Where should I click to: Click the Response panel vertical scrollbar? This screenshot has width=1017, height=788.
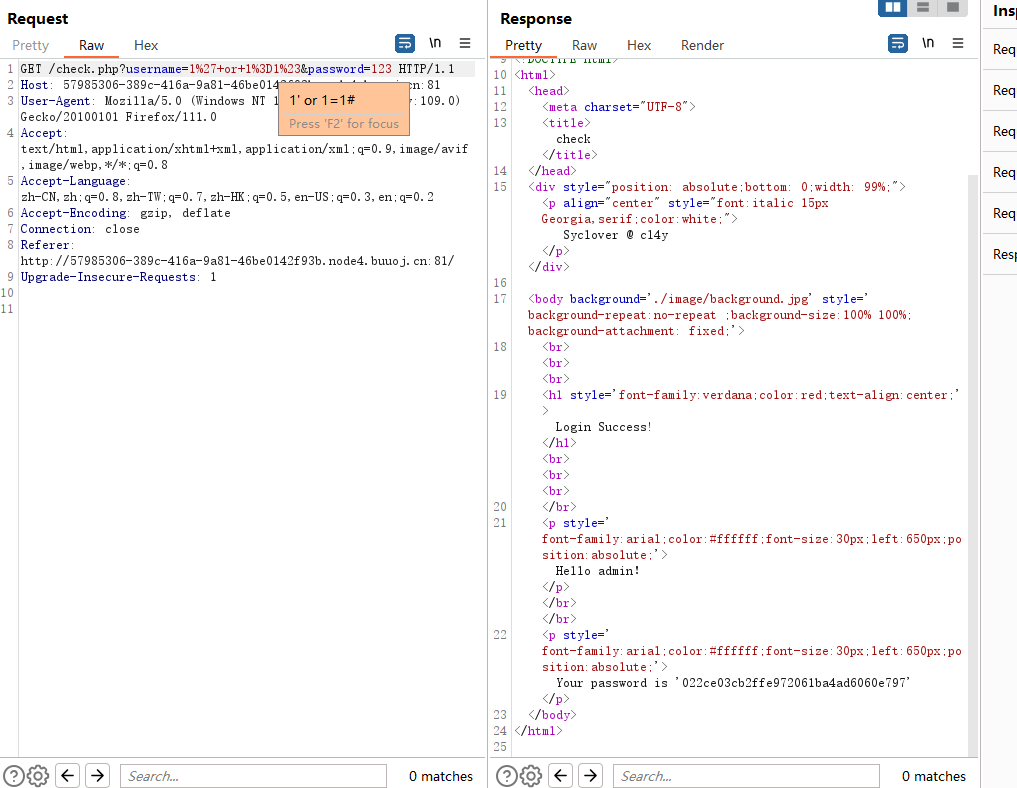[972, 464]
